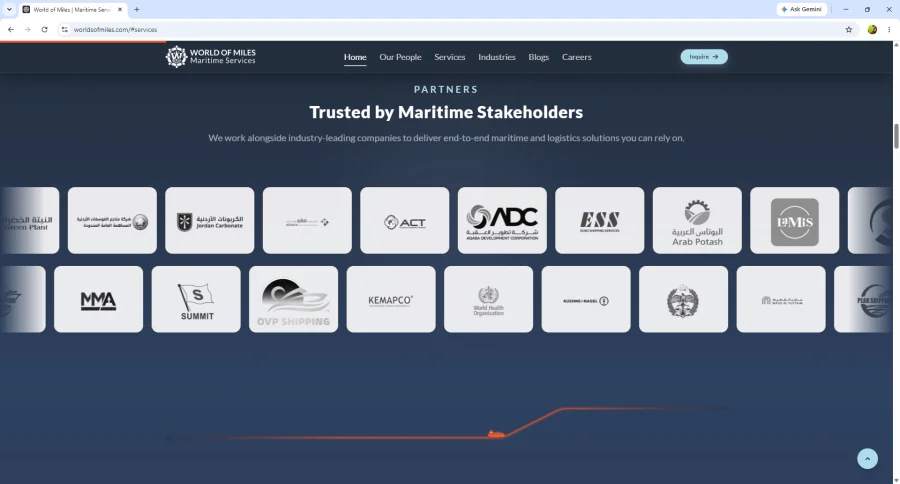
Task: Open the ESS Euro Shipping Services card
Action: click(600, 220)
